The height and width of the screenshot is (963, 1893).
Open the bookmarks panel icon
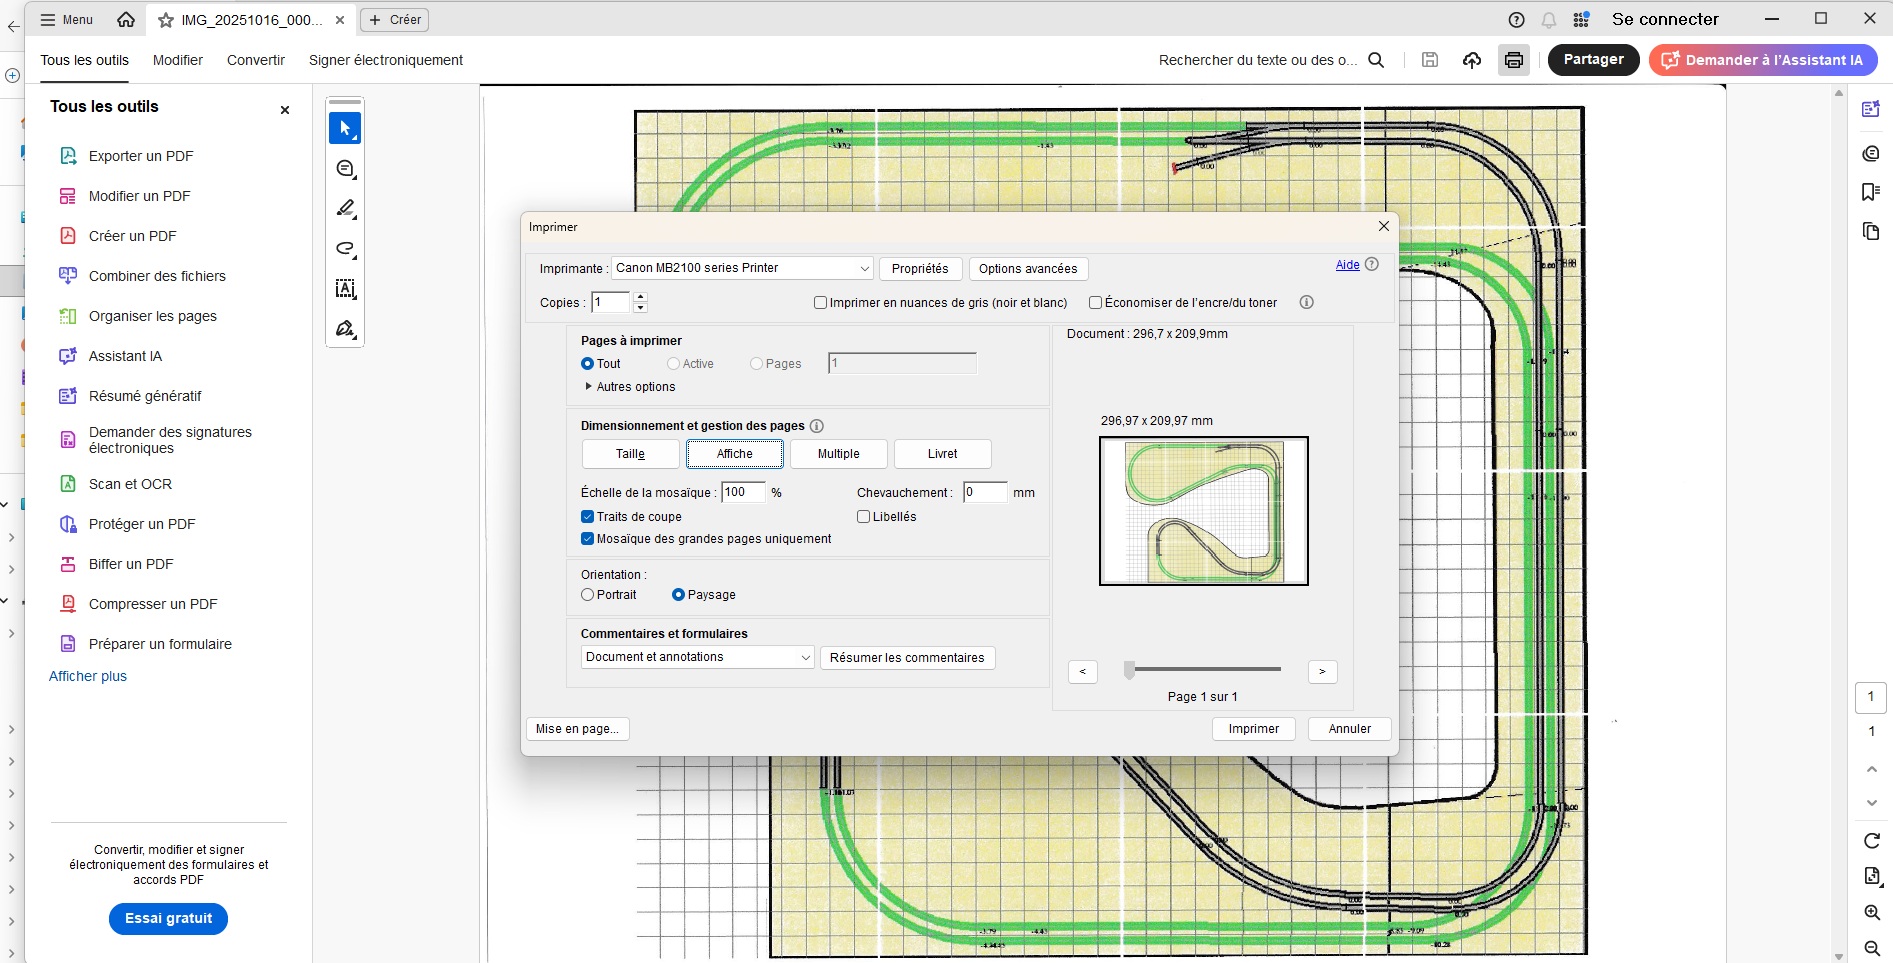1870,192
